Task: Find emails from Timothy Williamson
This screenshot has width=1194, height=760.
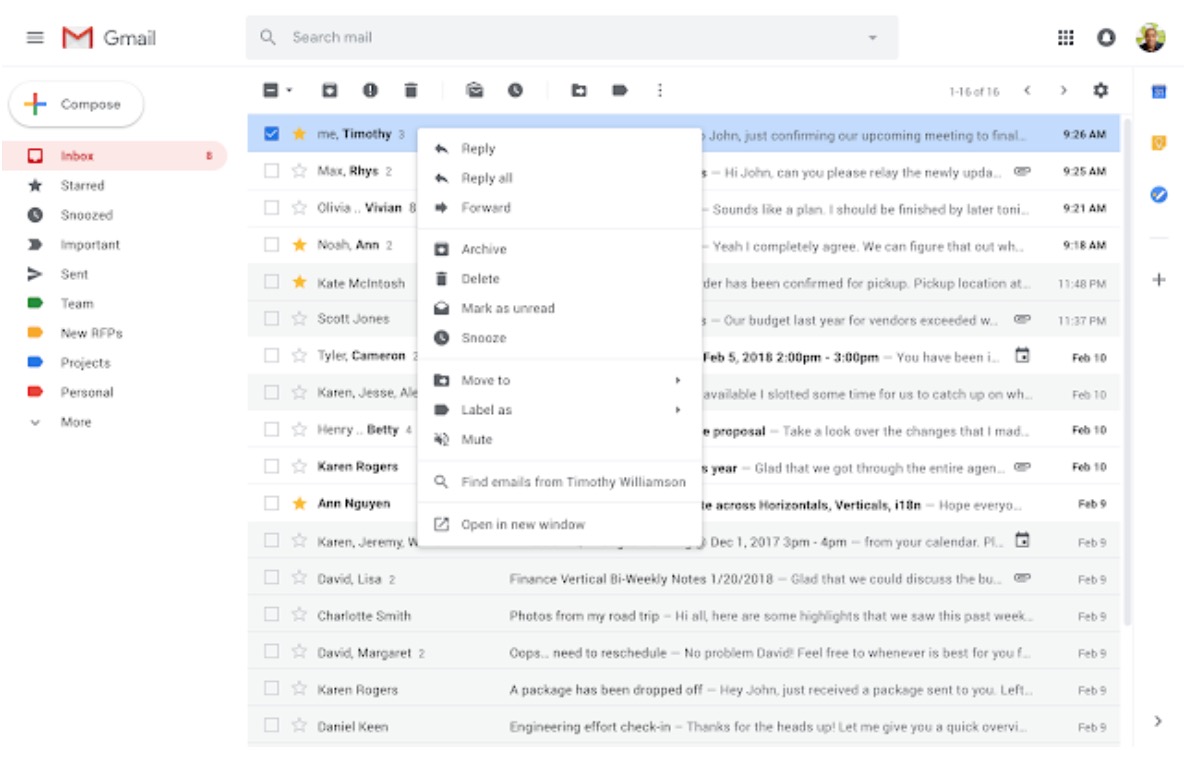Action: pyautogui.click(x=559, y=482)
